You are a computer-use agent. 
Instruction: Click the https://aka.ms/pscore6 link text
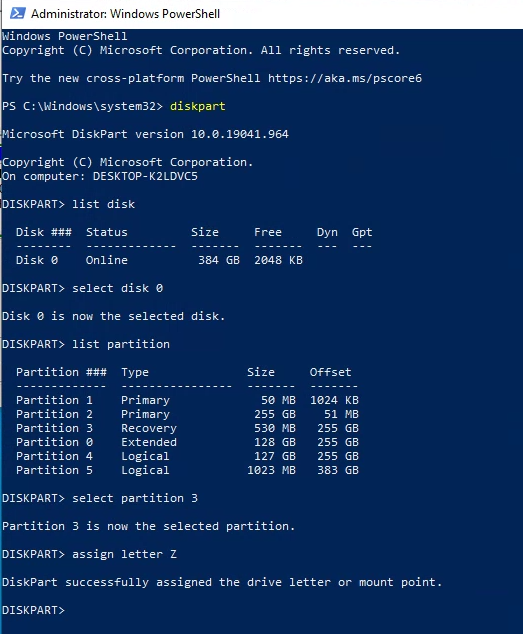coord(345,78)
